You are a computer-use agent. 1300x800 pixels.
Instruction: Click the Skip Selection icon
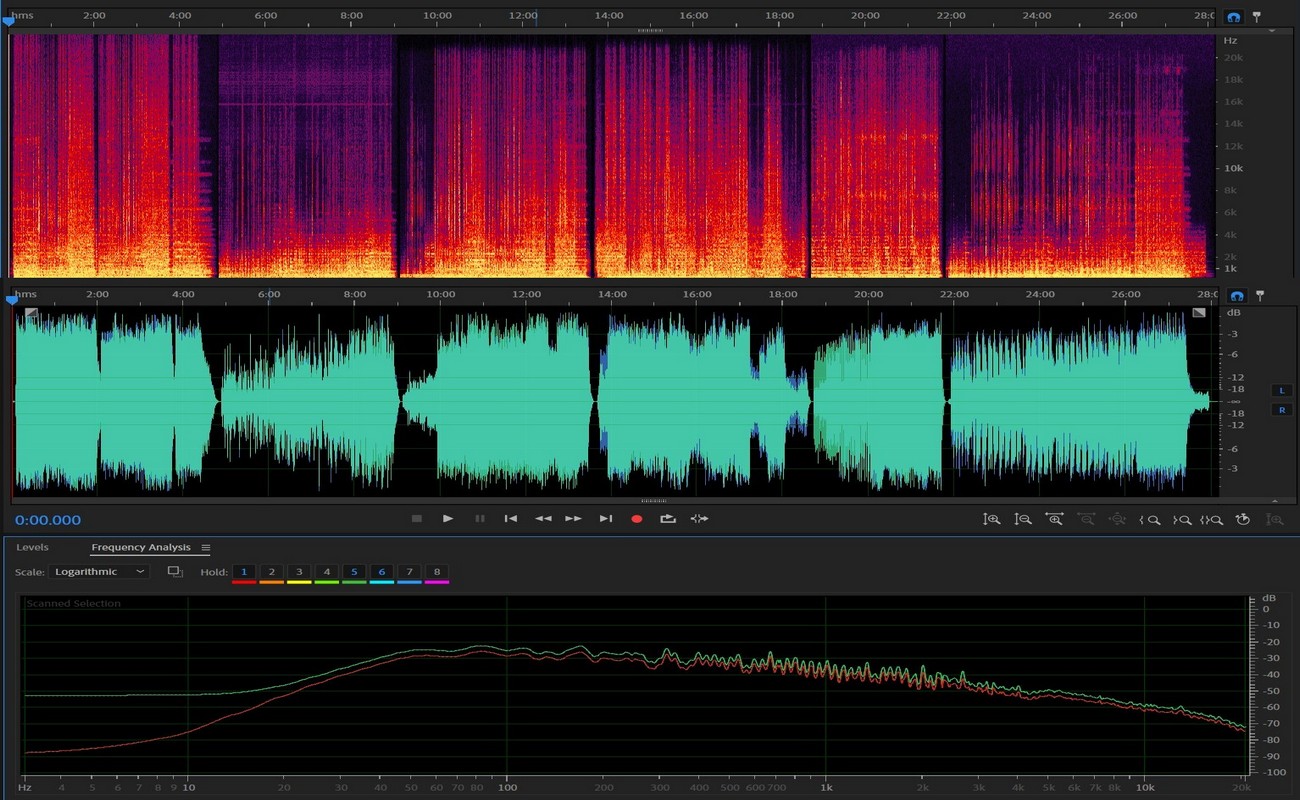[699, 519]
